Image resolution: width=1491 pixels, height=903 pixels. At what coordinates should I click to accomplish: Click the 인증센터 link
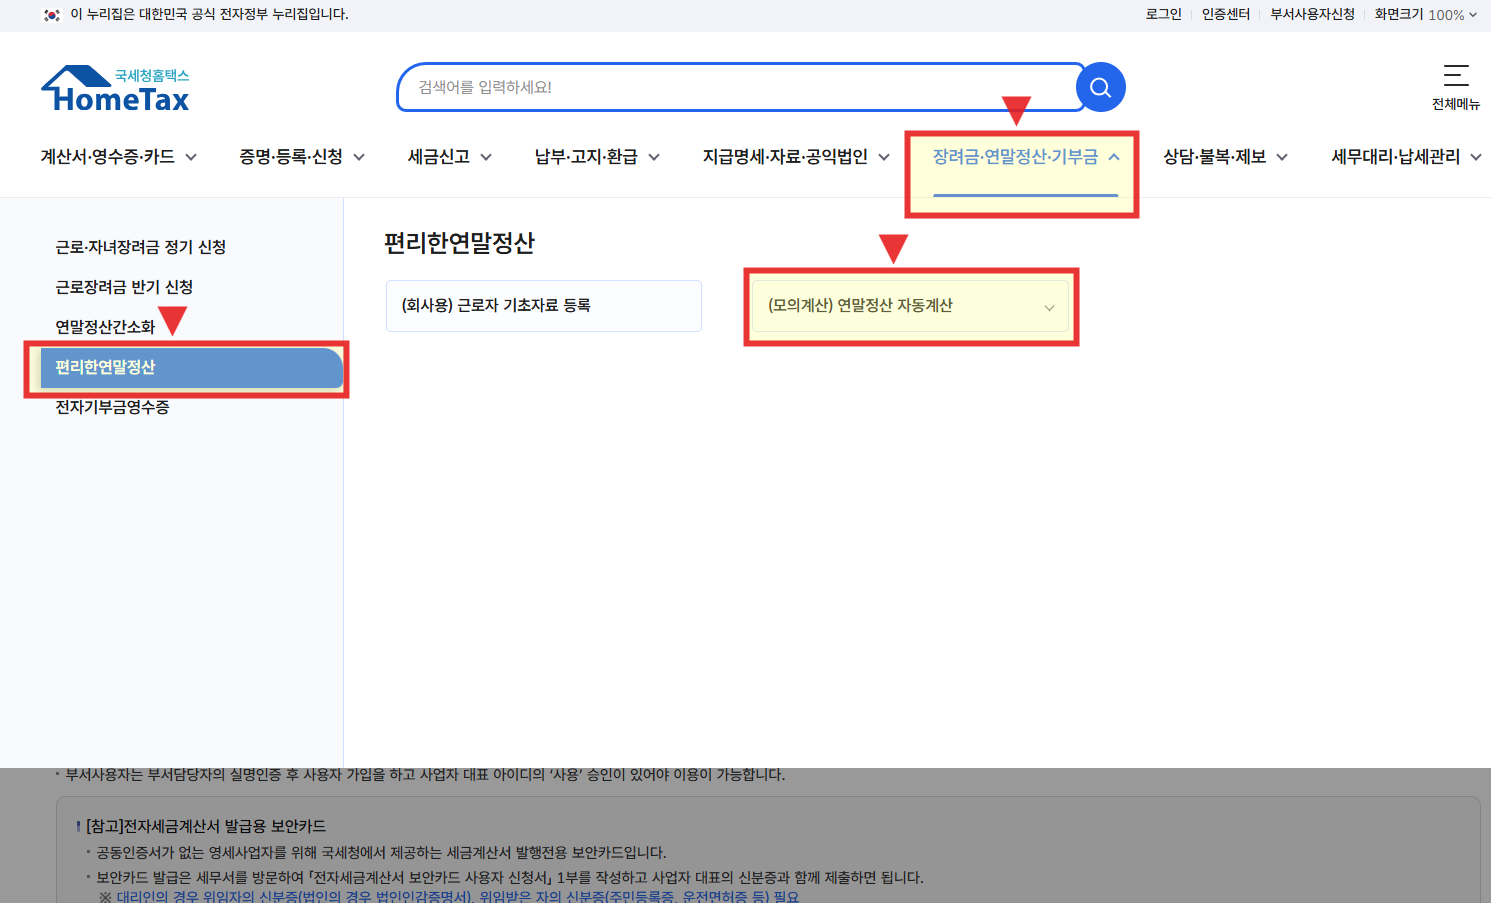[1226, 14]
